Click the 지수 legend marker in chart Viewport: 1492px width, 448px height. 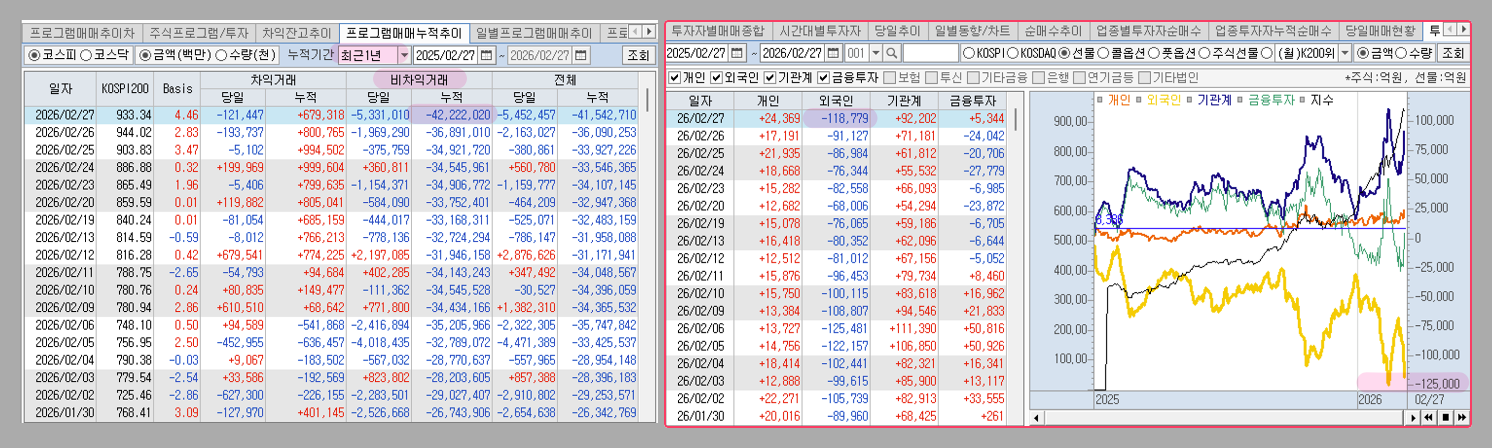pos(1301,99)
